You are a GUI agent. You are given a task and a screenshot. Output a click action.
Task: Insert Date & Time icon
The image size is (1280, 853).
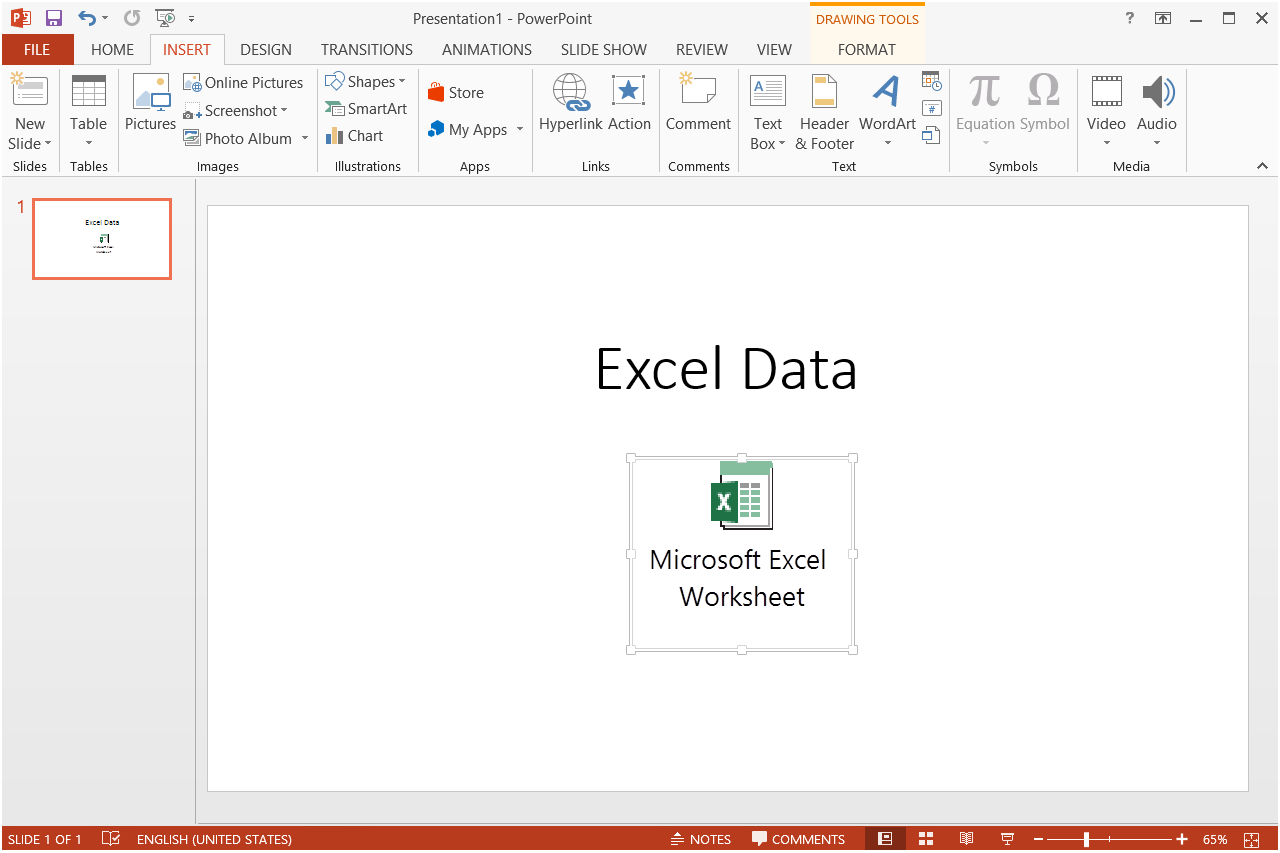[931, 81]
